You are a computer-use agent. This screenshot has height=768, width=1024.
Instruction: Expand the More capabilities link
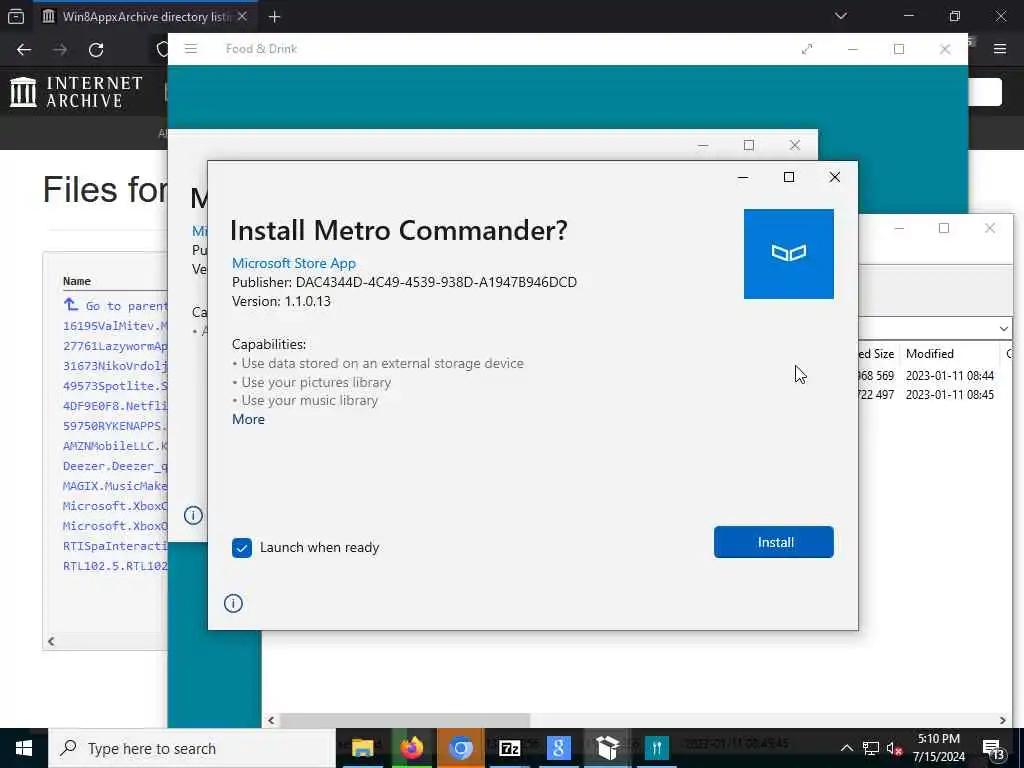click(x=248, y=419)
